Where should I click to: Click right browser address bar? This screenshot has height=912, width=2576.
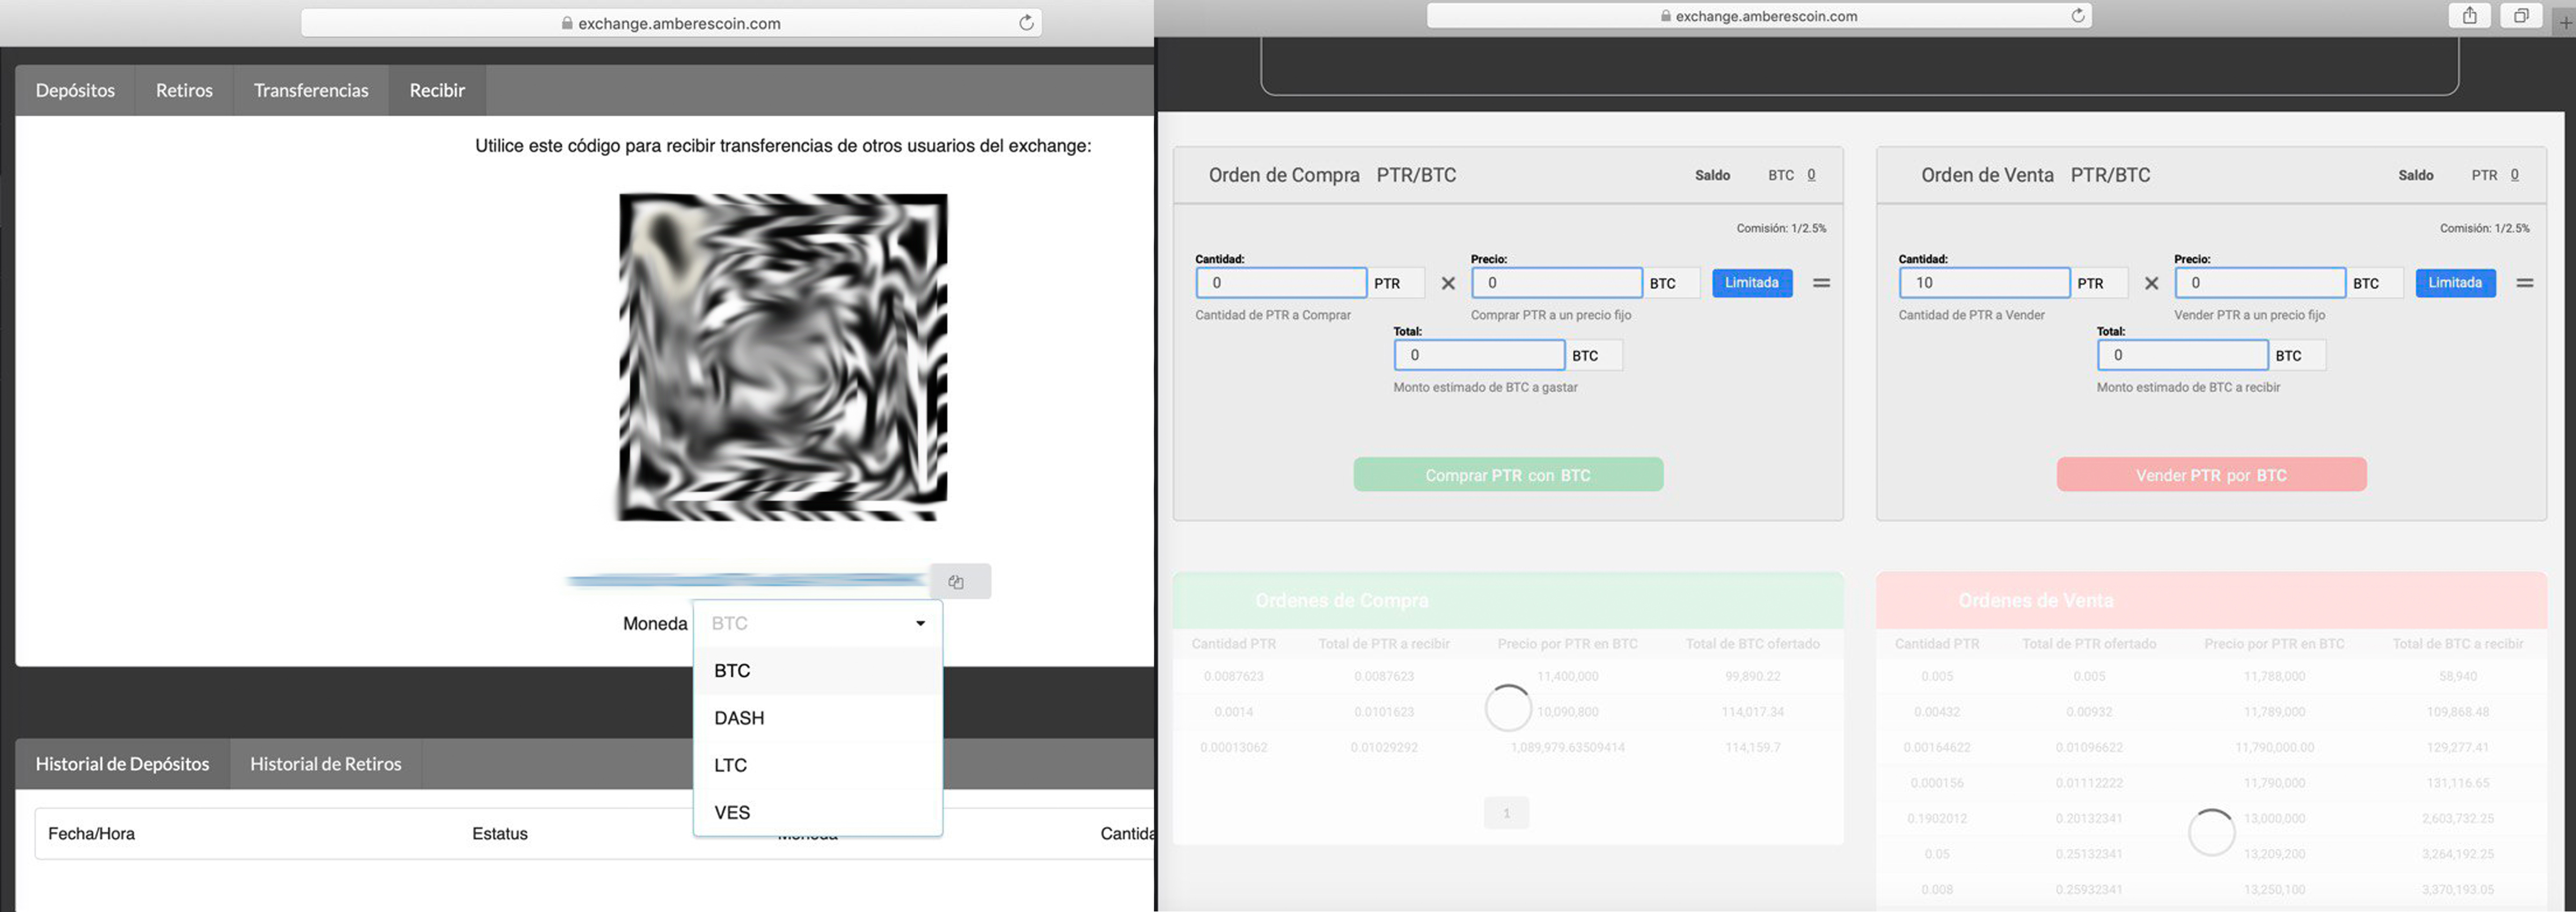coord(1759,16)
